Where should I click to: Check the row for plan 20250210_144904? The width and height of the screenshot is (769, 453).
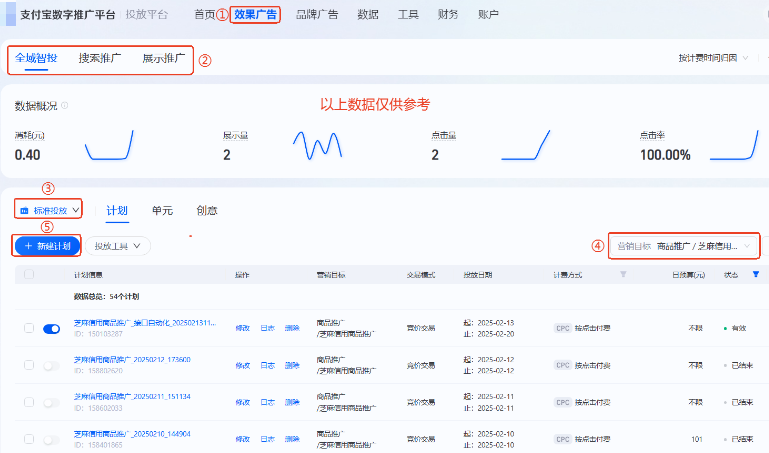coord(29,439)
